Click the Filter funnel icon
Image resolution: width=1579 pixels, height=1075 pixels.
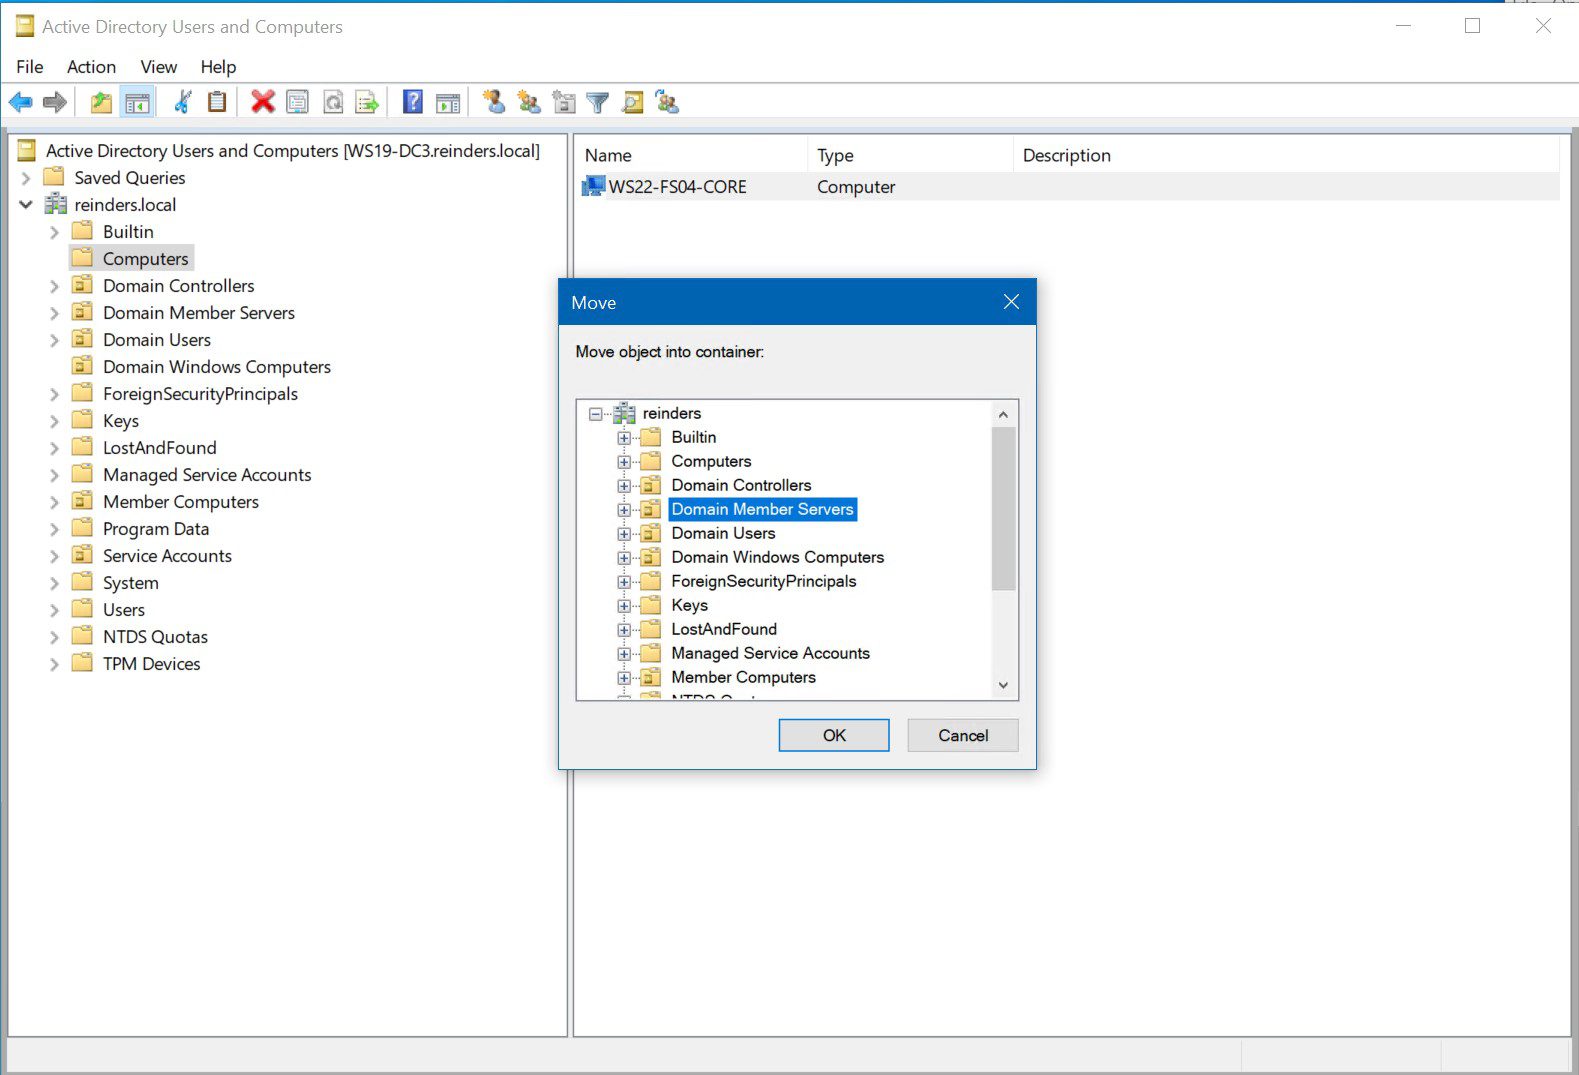(598, 102)
